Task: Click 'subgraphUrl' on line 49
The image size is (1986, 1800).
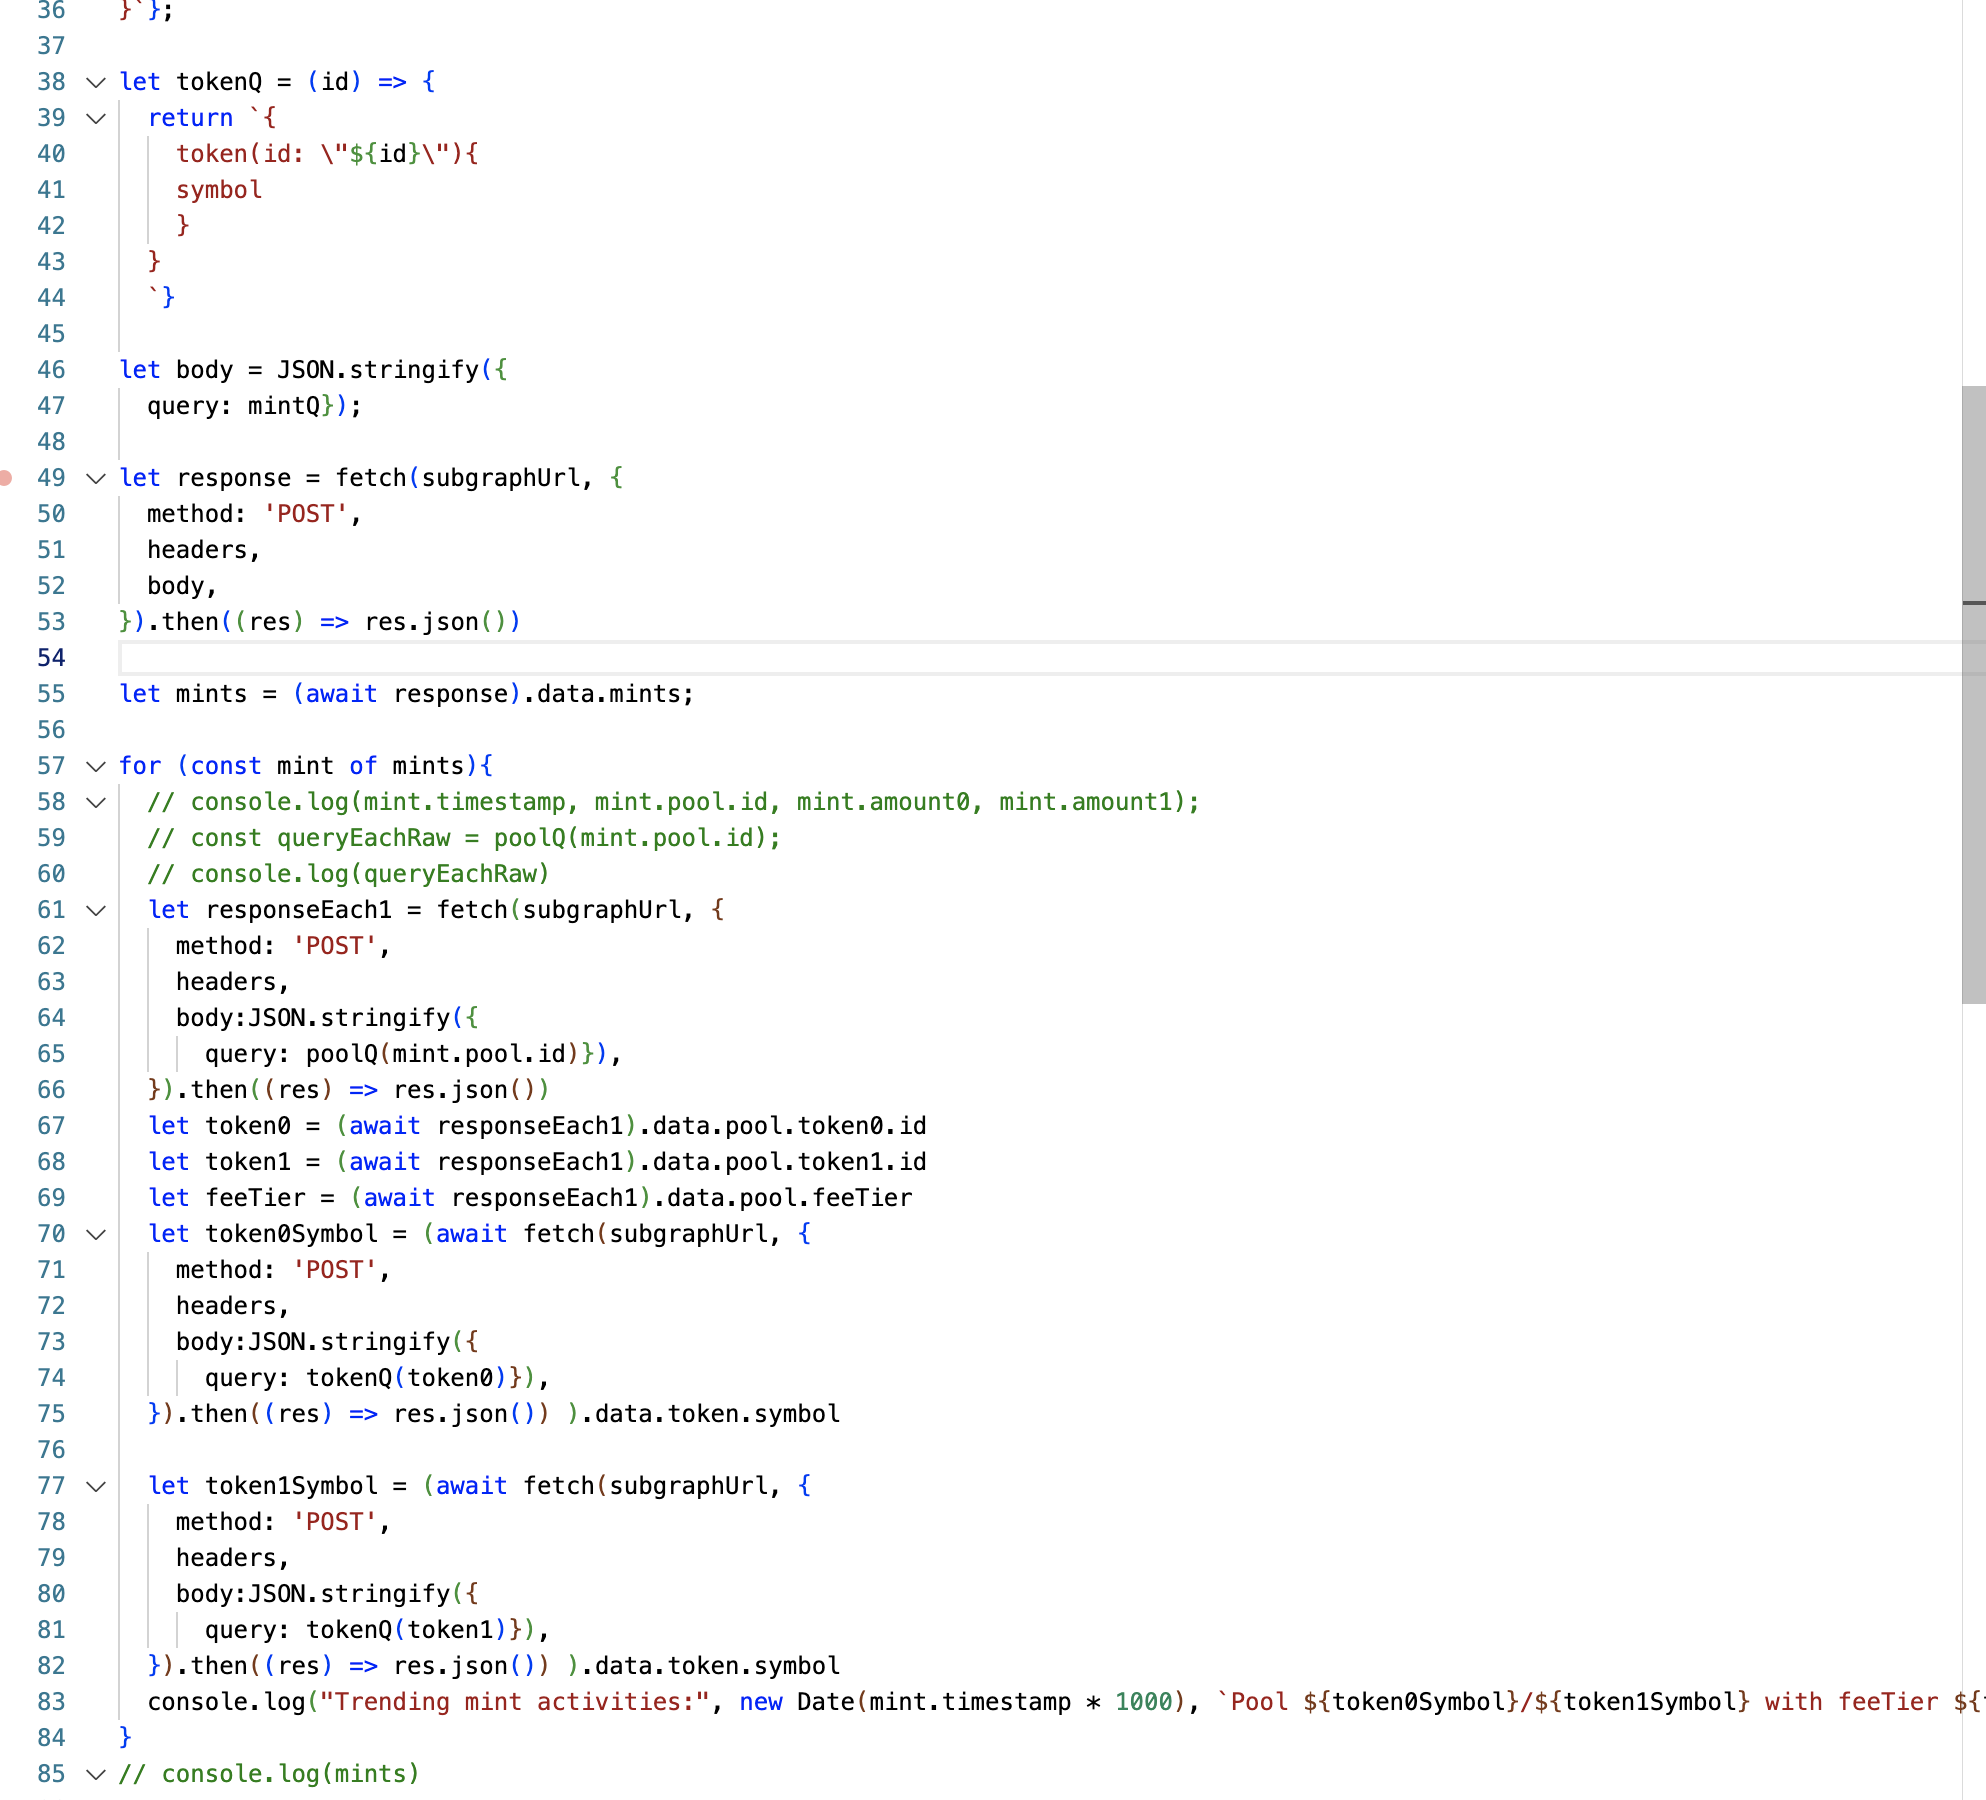Action: [501, 478]
